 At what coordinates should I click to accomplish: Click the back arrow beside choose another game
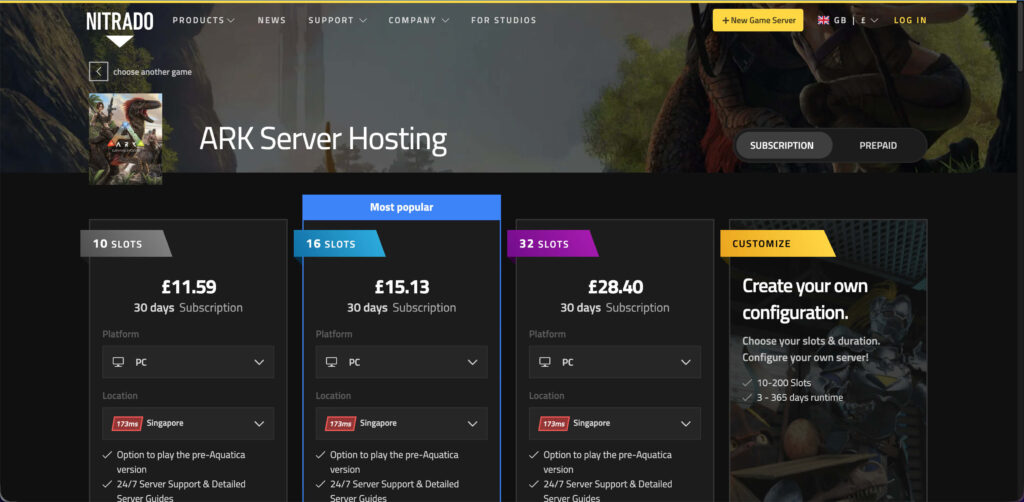click(x=98, y=71)
